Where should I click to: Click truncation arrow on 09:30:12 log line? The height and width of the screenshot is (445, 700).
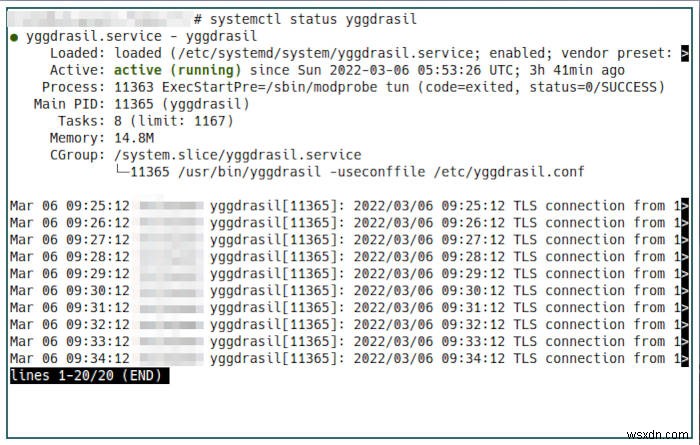684,291
